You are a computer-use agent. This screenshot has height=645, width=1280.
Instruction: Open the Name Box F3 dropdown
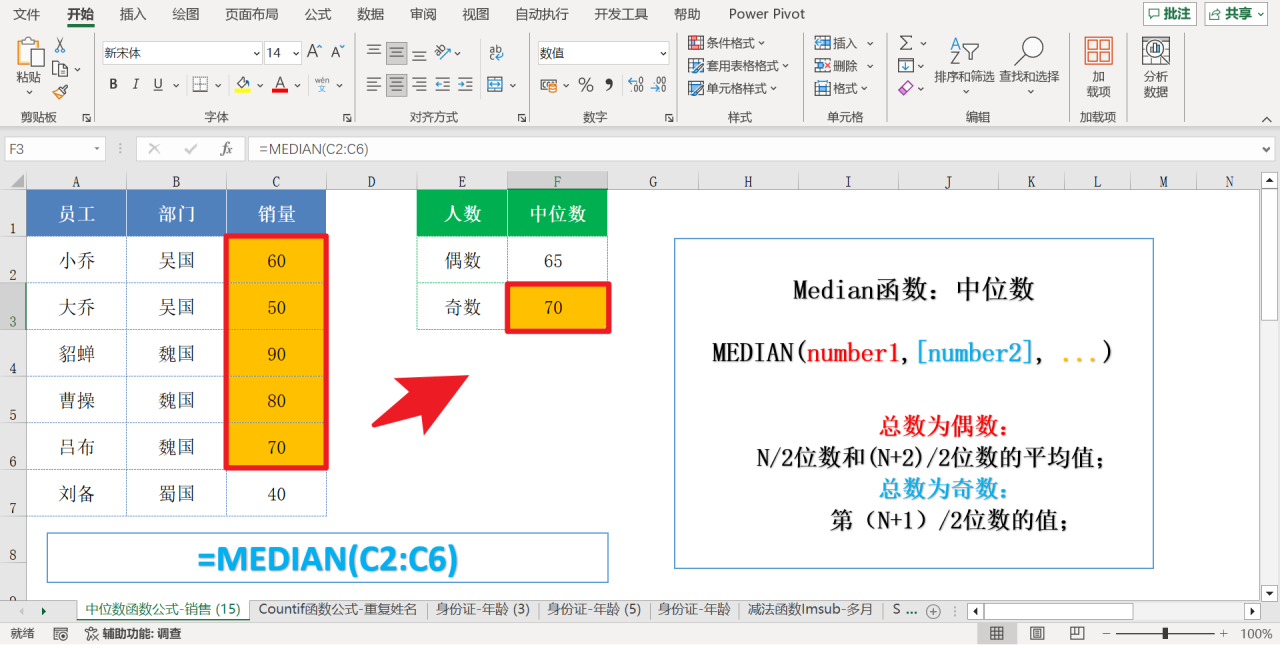coord(97,149)
